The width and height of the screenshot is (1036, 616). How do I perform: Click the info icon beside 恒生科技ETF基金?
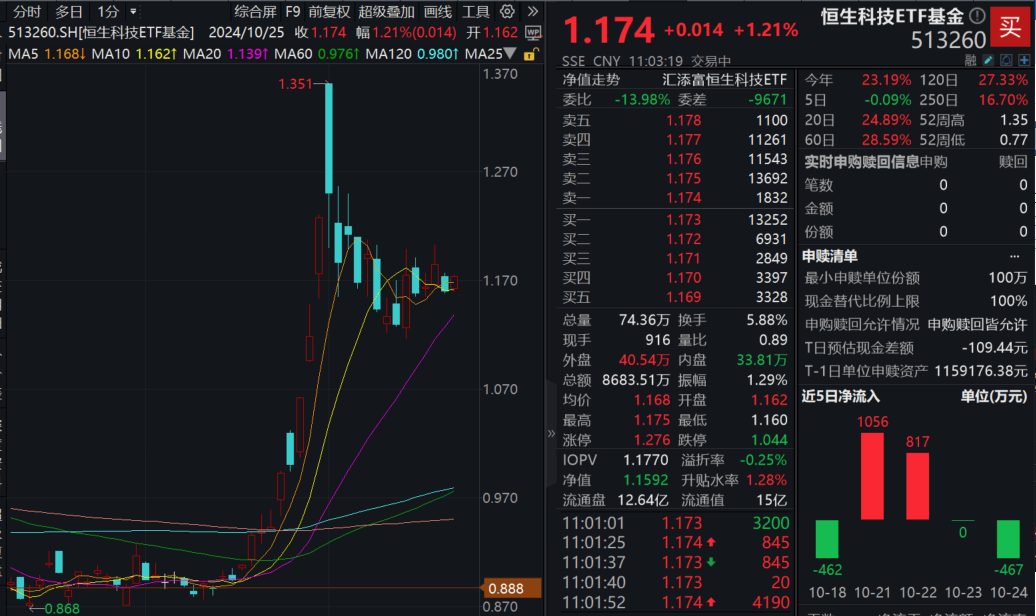tap(978, 16)
